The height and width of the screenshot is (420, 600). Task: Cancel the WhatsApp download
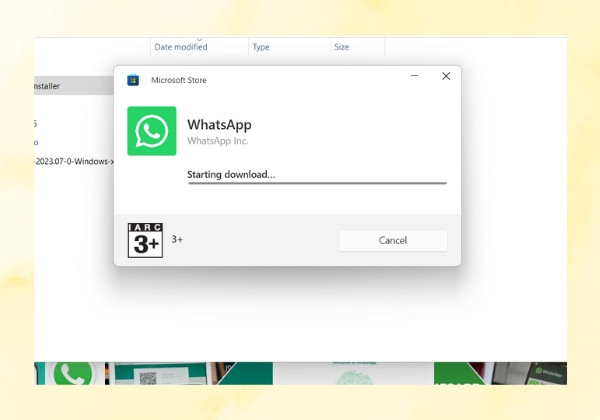click(x=393, y=240)
